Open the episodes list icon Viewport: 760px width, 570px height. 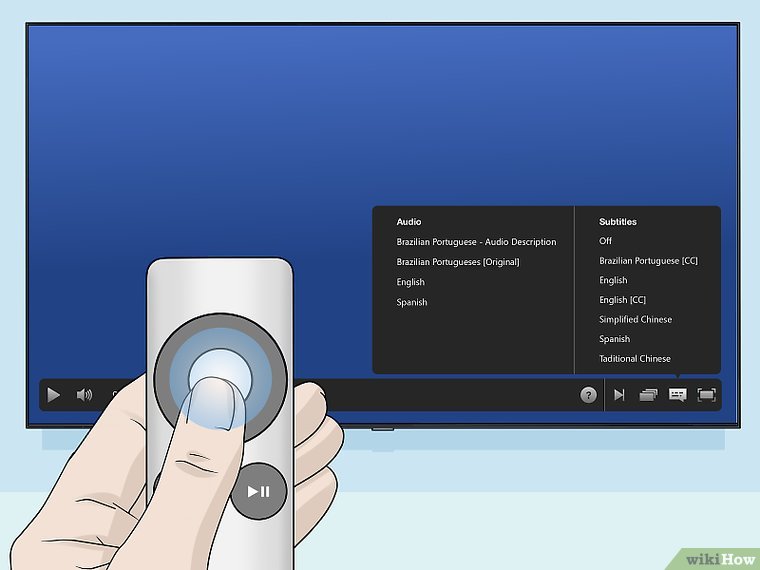(x=648, y=395)
